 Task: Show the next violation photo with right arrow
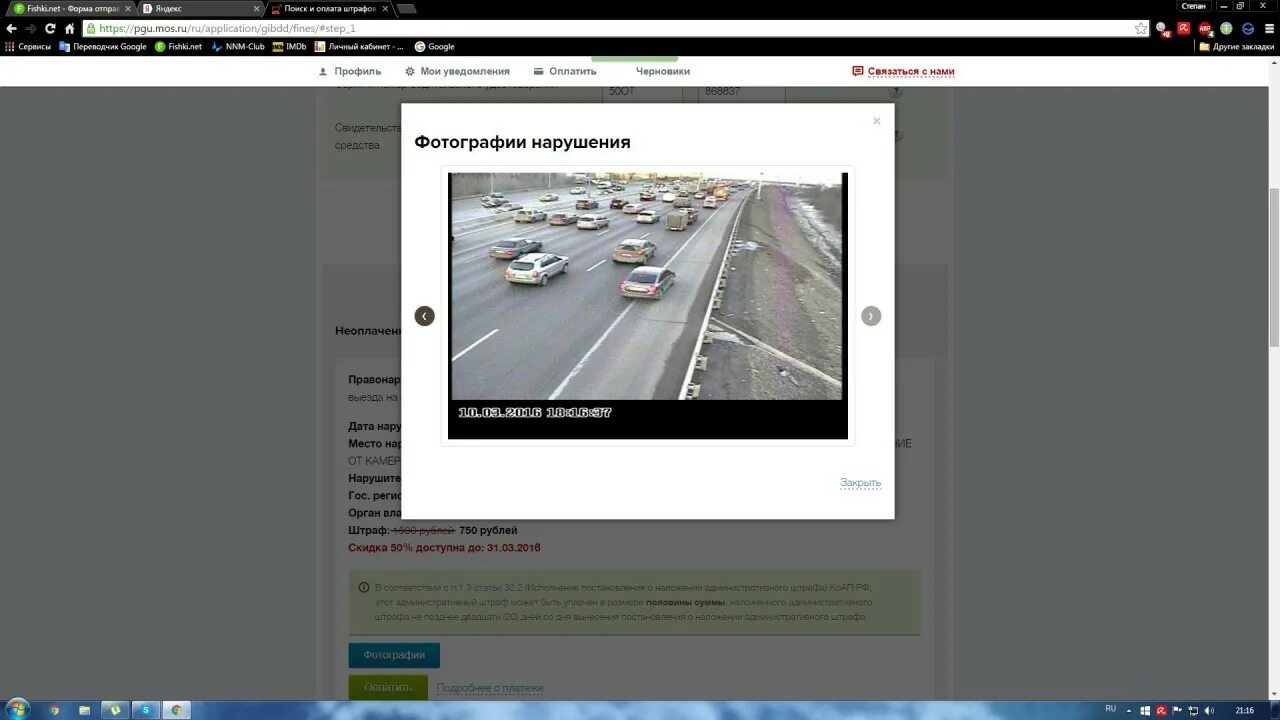click(870, 315)
